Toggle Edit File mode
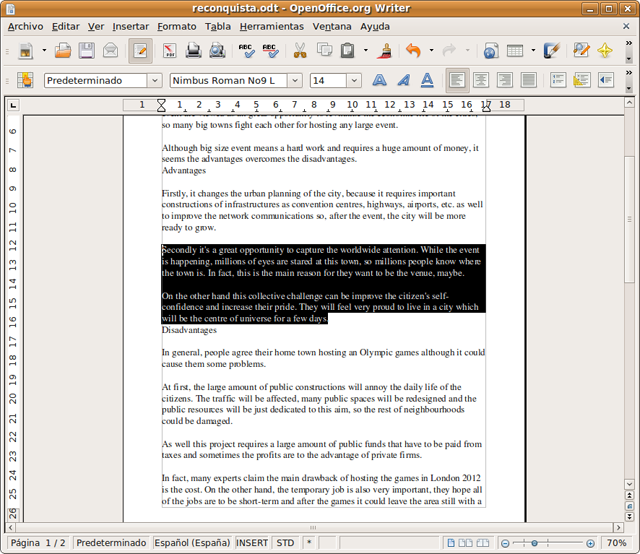 [140, 50]
